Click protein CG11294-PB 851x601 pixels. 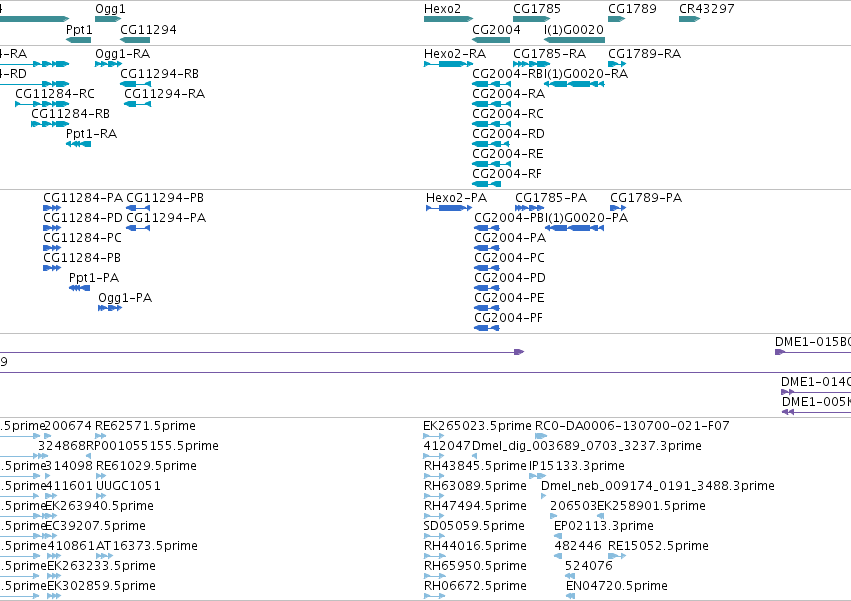[x=138, y=208]
